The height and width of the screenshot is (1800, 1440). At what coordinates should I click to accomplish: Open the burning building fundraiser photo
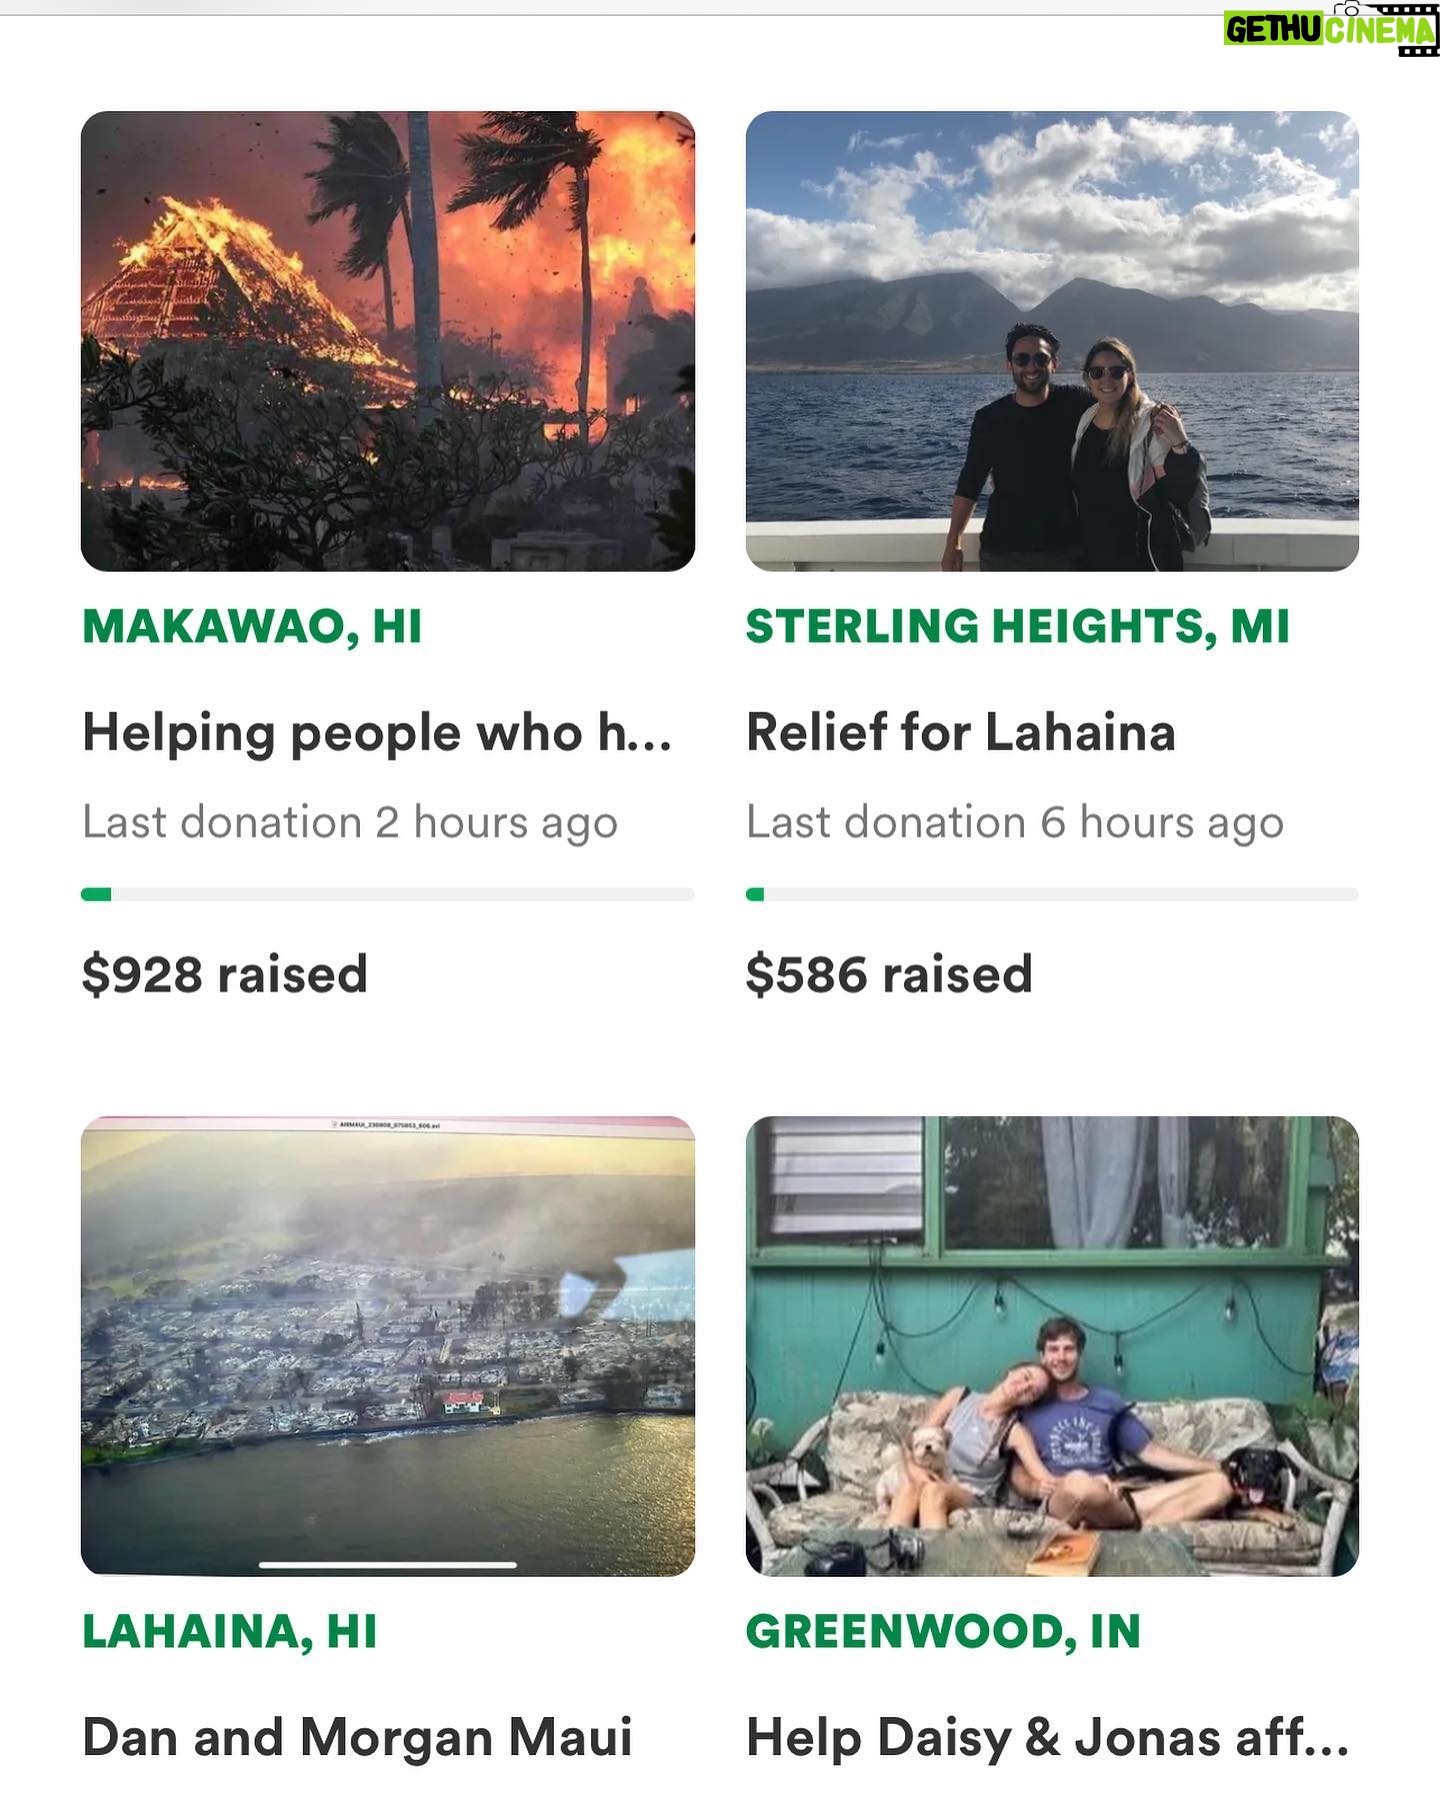click(x=388, y=341)
